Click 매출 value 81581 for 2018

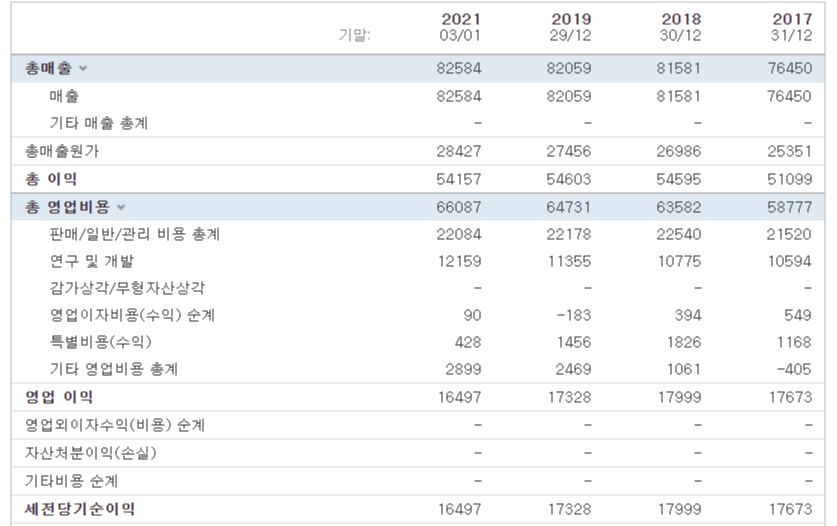point(679,96)
